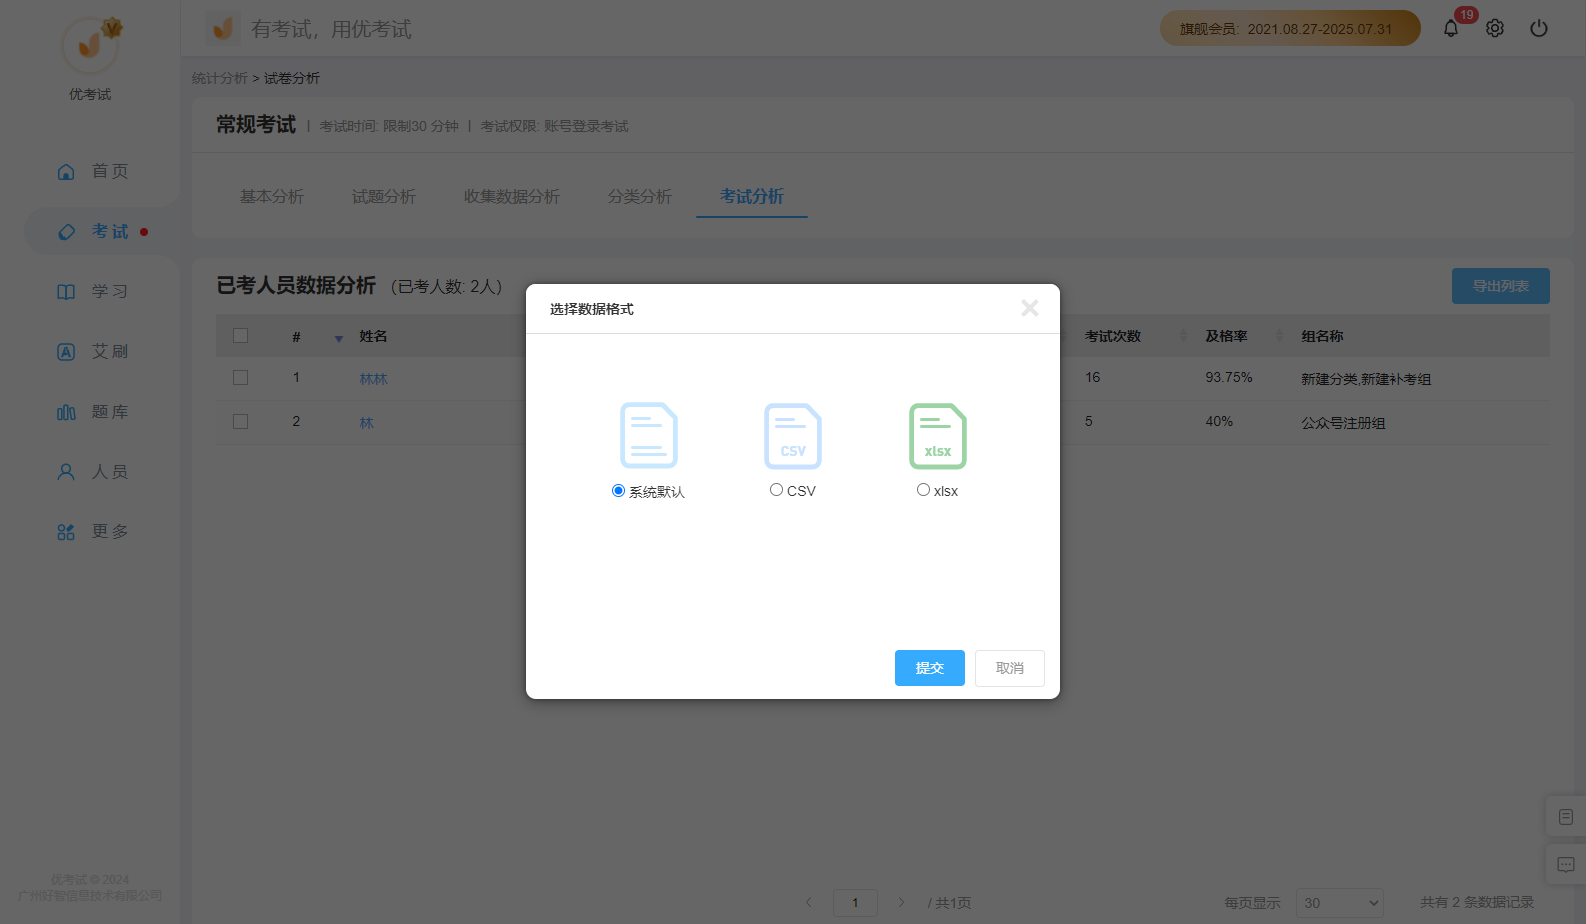The height and width of the screenshot is (924, 1586).
Task: Close the 选择数据格式 dialog
Action: click(1030, 308)
